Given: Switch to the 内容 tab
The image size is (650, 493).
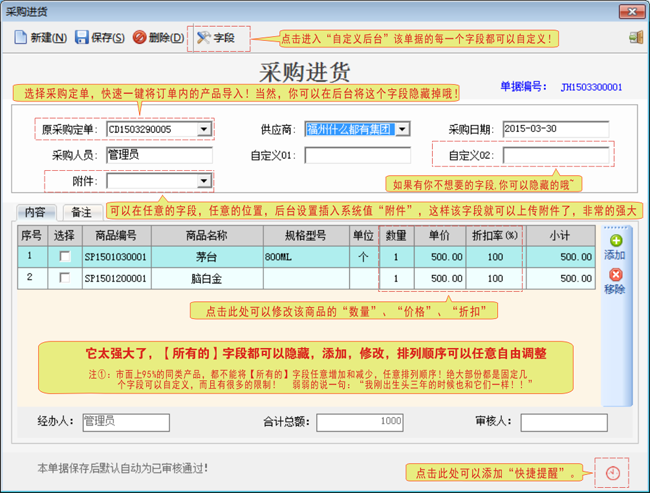Looking at the screenshot, I should [35, 212].
